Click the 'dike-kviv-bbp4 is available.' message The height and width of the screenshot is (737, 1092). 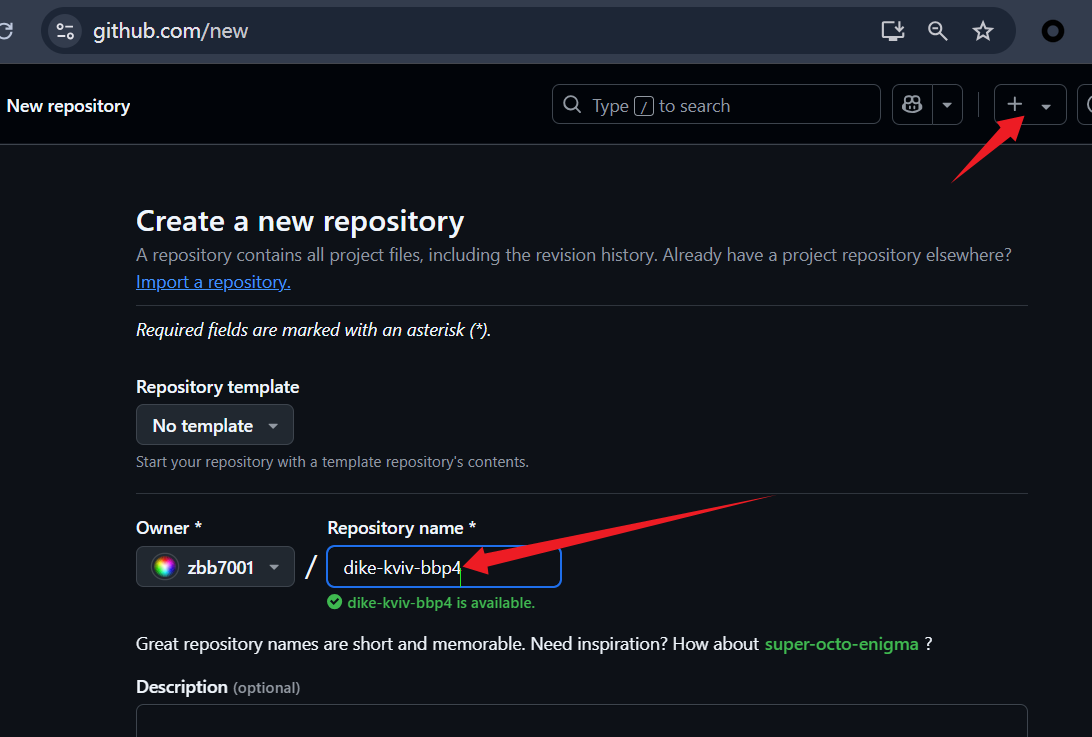click(441, 603)
